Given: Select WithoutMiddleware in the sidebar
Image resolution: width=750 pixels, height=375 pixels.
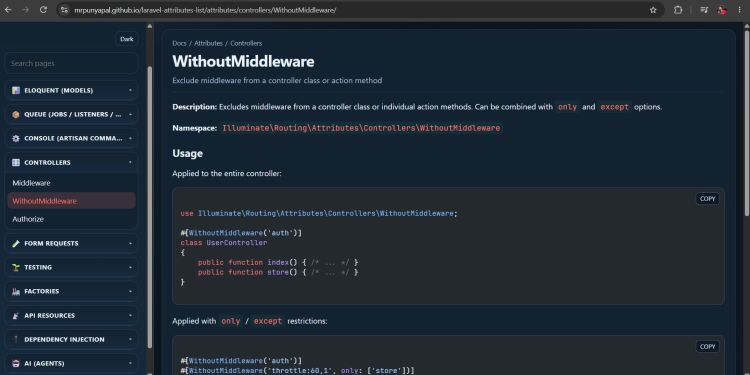Looking at the screenshot, I should [x=71, y=201].
